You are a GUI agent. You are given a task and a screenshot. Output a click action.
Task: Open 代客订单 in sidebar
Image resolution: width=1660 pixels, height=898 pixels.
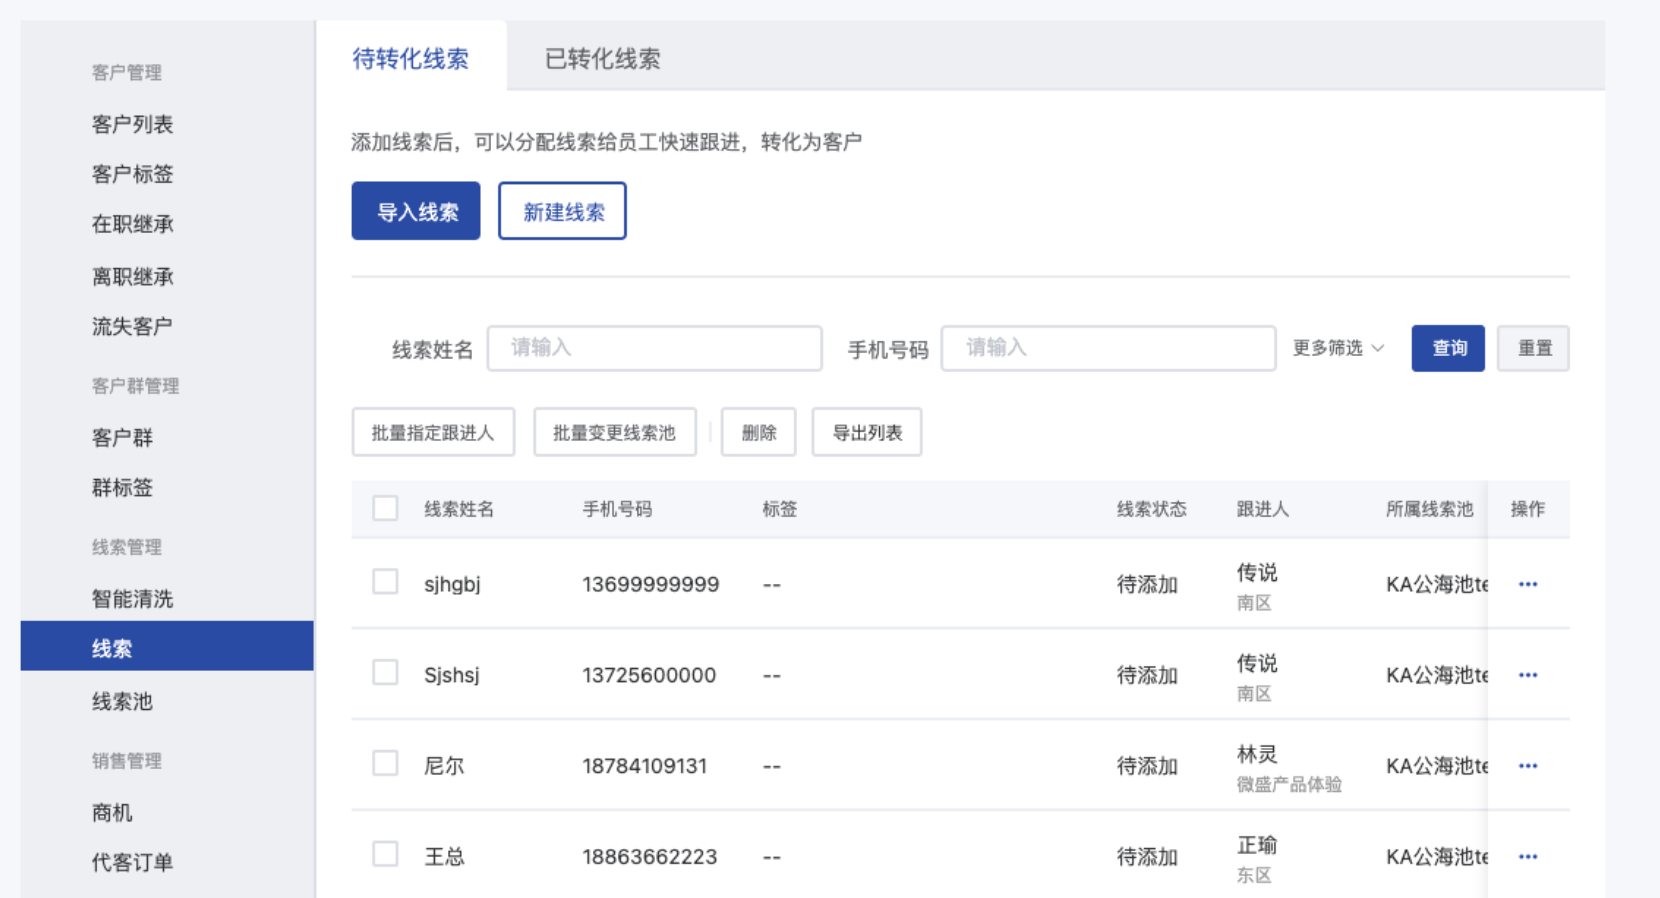click(x=132, y=862)
